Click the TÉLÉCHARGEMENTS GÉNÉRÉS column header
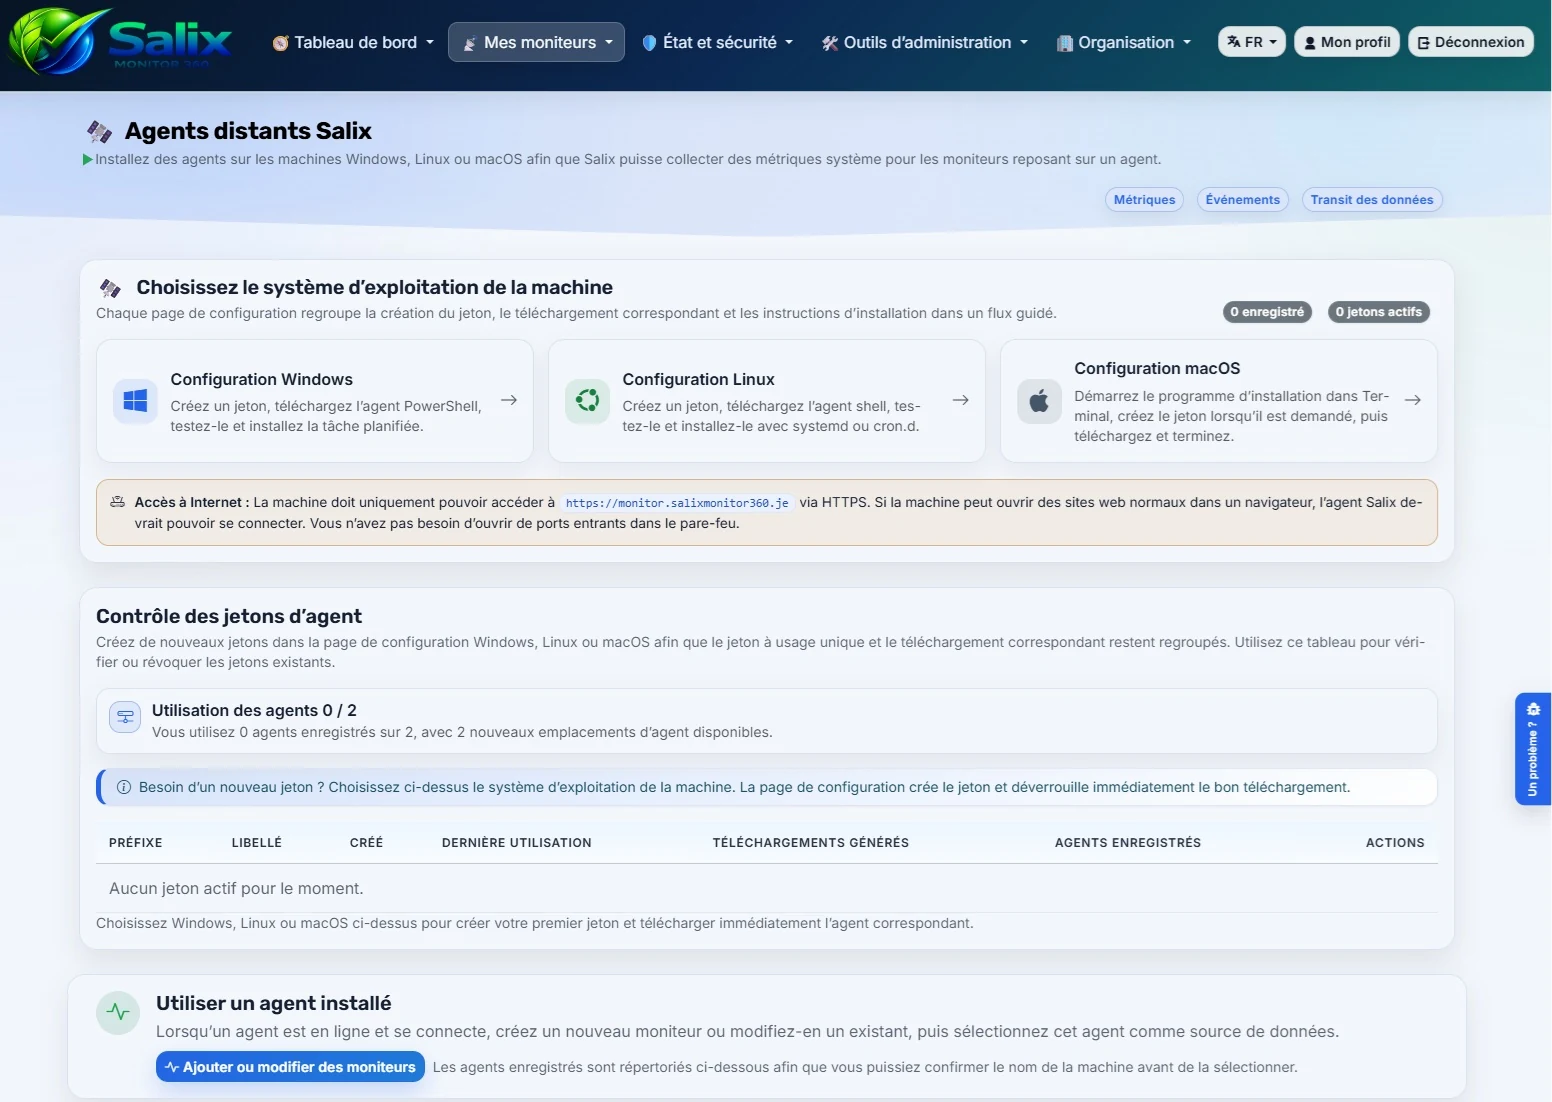1552x1102 pixels. pyautogui.click(x=810, y=843)
